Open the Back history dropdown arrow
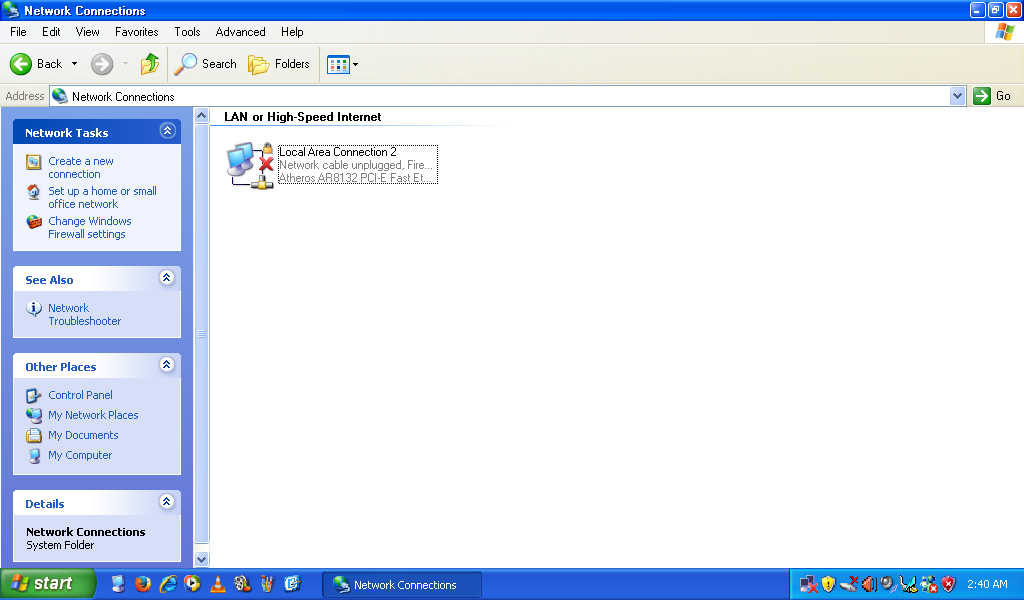 pos(74,64)
